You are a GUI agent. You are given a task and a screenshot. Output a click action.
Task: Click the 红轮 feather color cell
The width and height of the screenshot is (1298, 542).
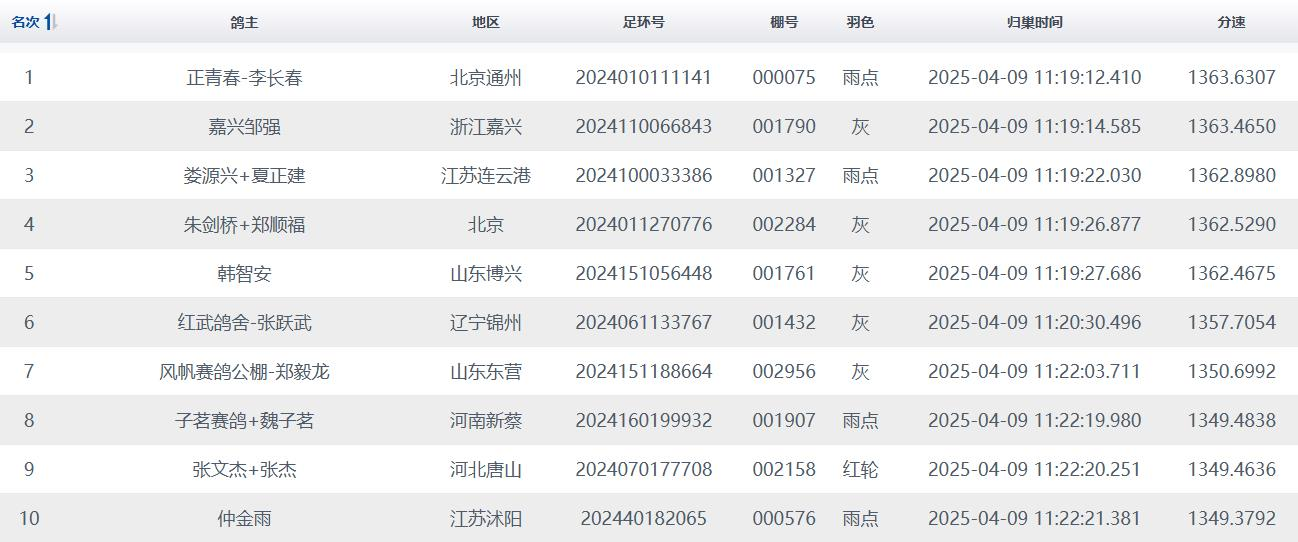[860, 469]
